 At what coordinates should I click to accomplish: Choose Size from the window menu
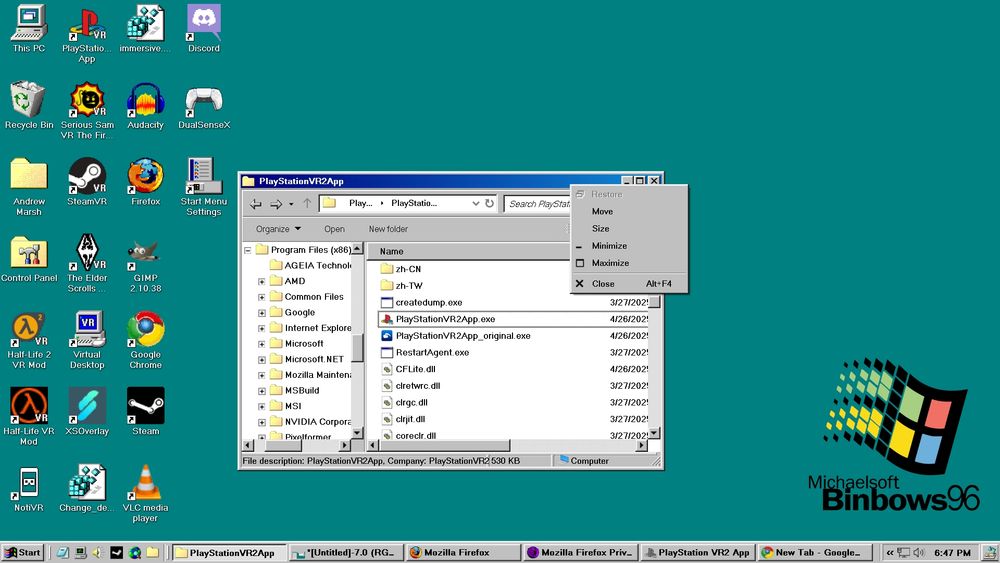pos(629,228)
